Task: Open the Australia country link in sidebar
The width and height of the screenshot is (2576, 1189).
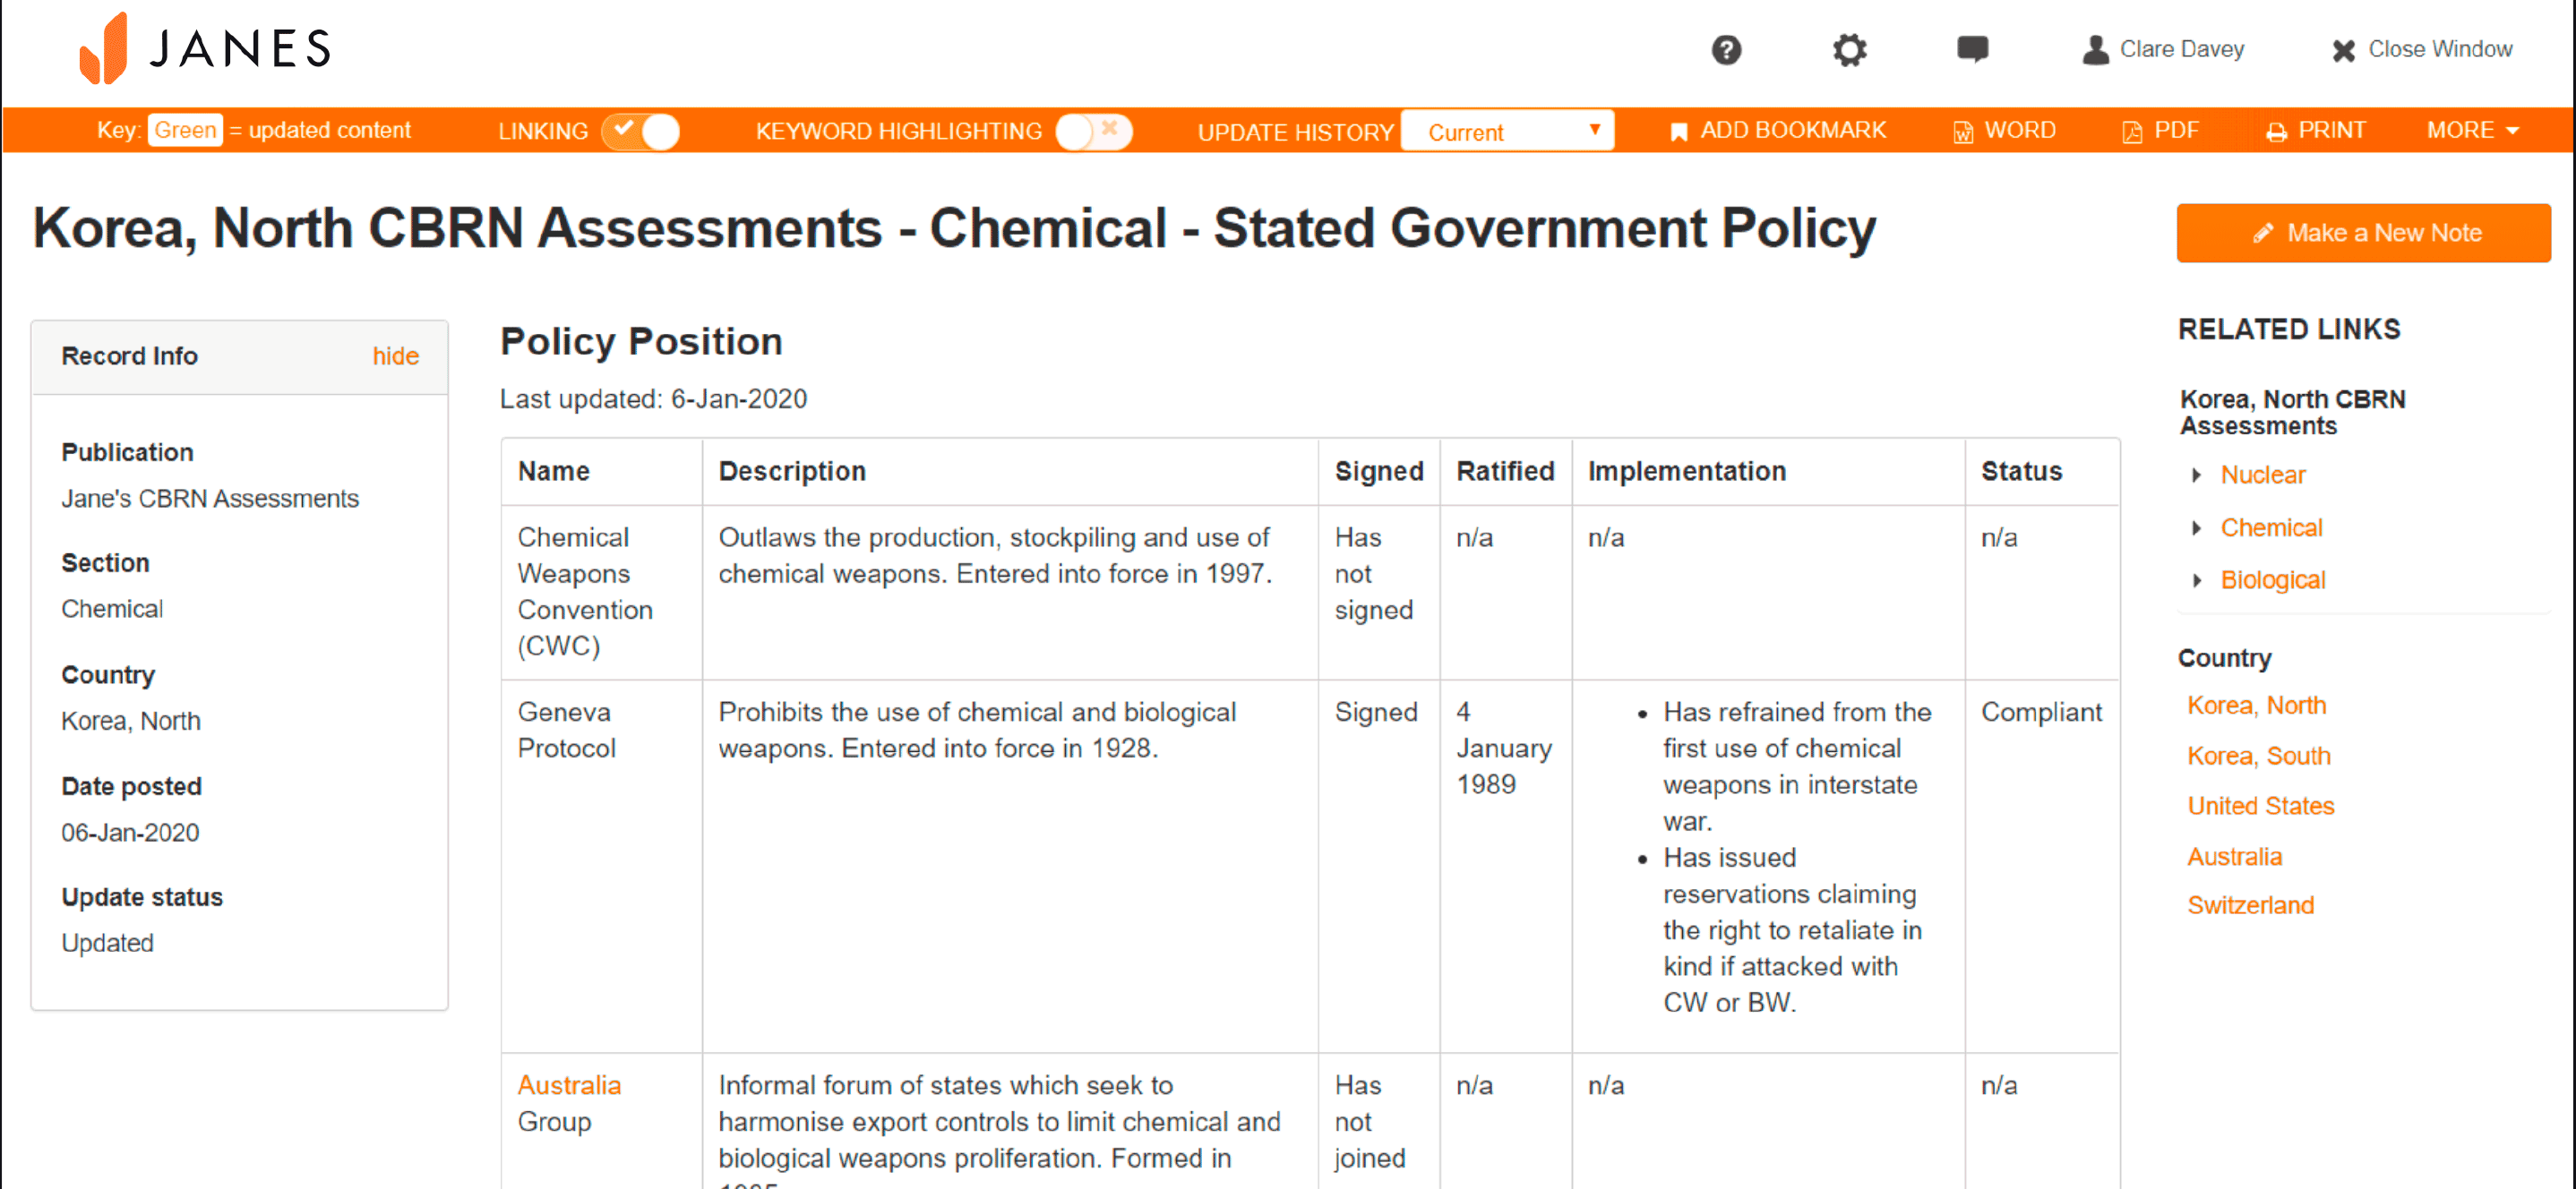Action: [2234, 857]
